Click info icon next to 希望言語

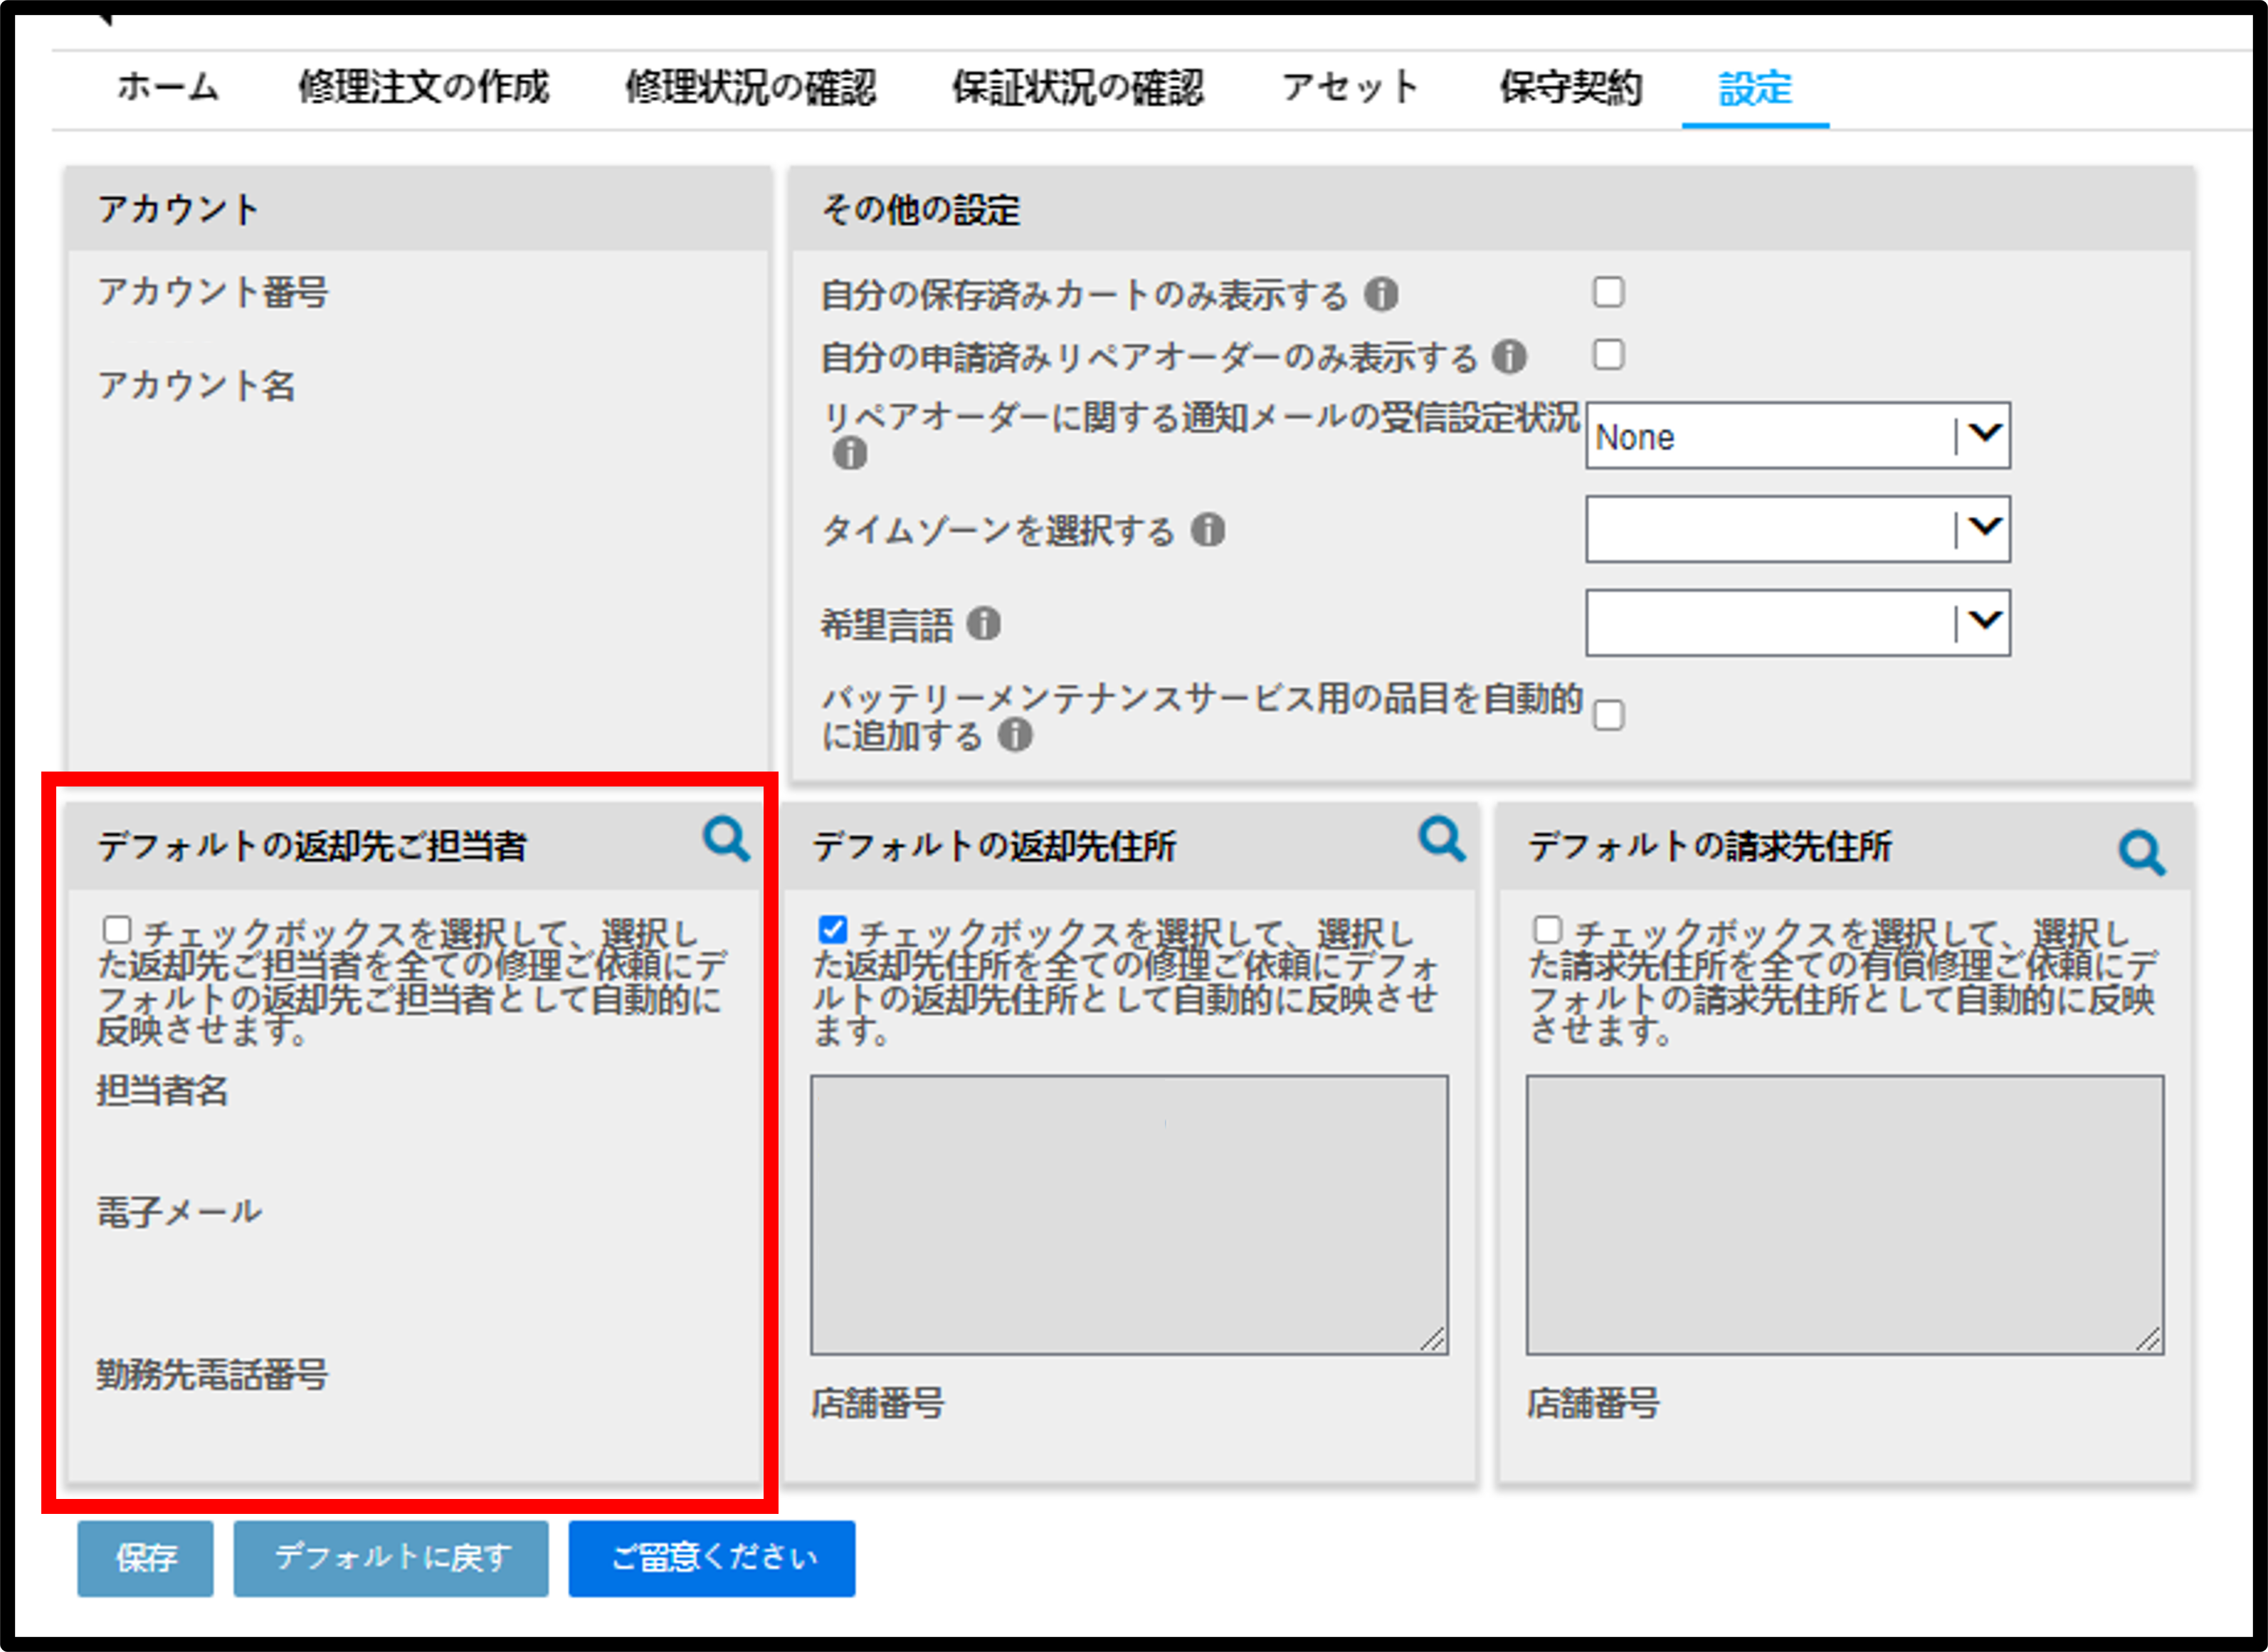(x=984, y=624)
